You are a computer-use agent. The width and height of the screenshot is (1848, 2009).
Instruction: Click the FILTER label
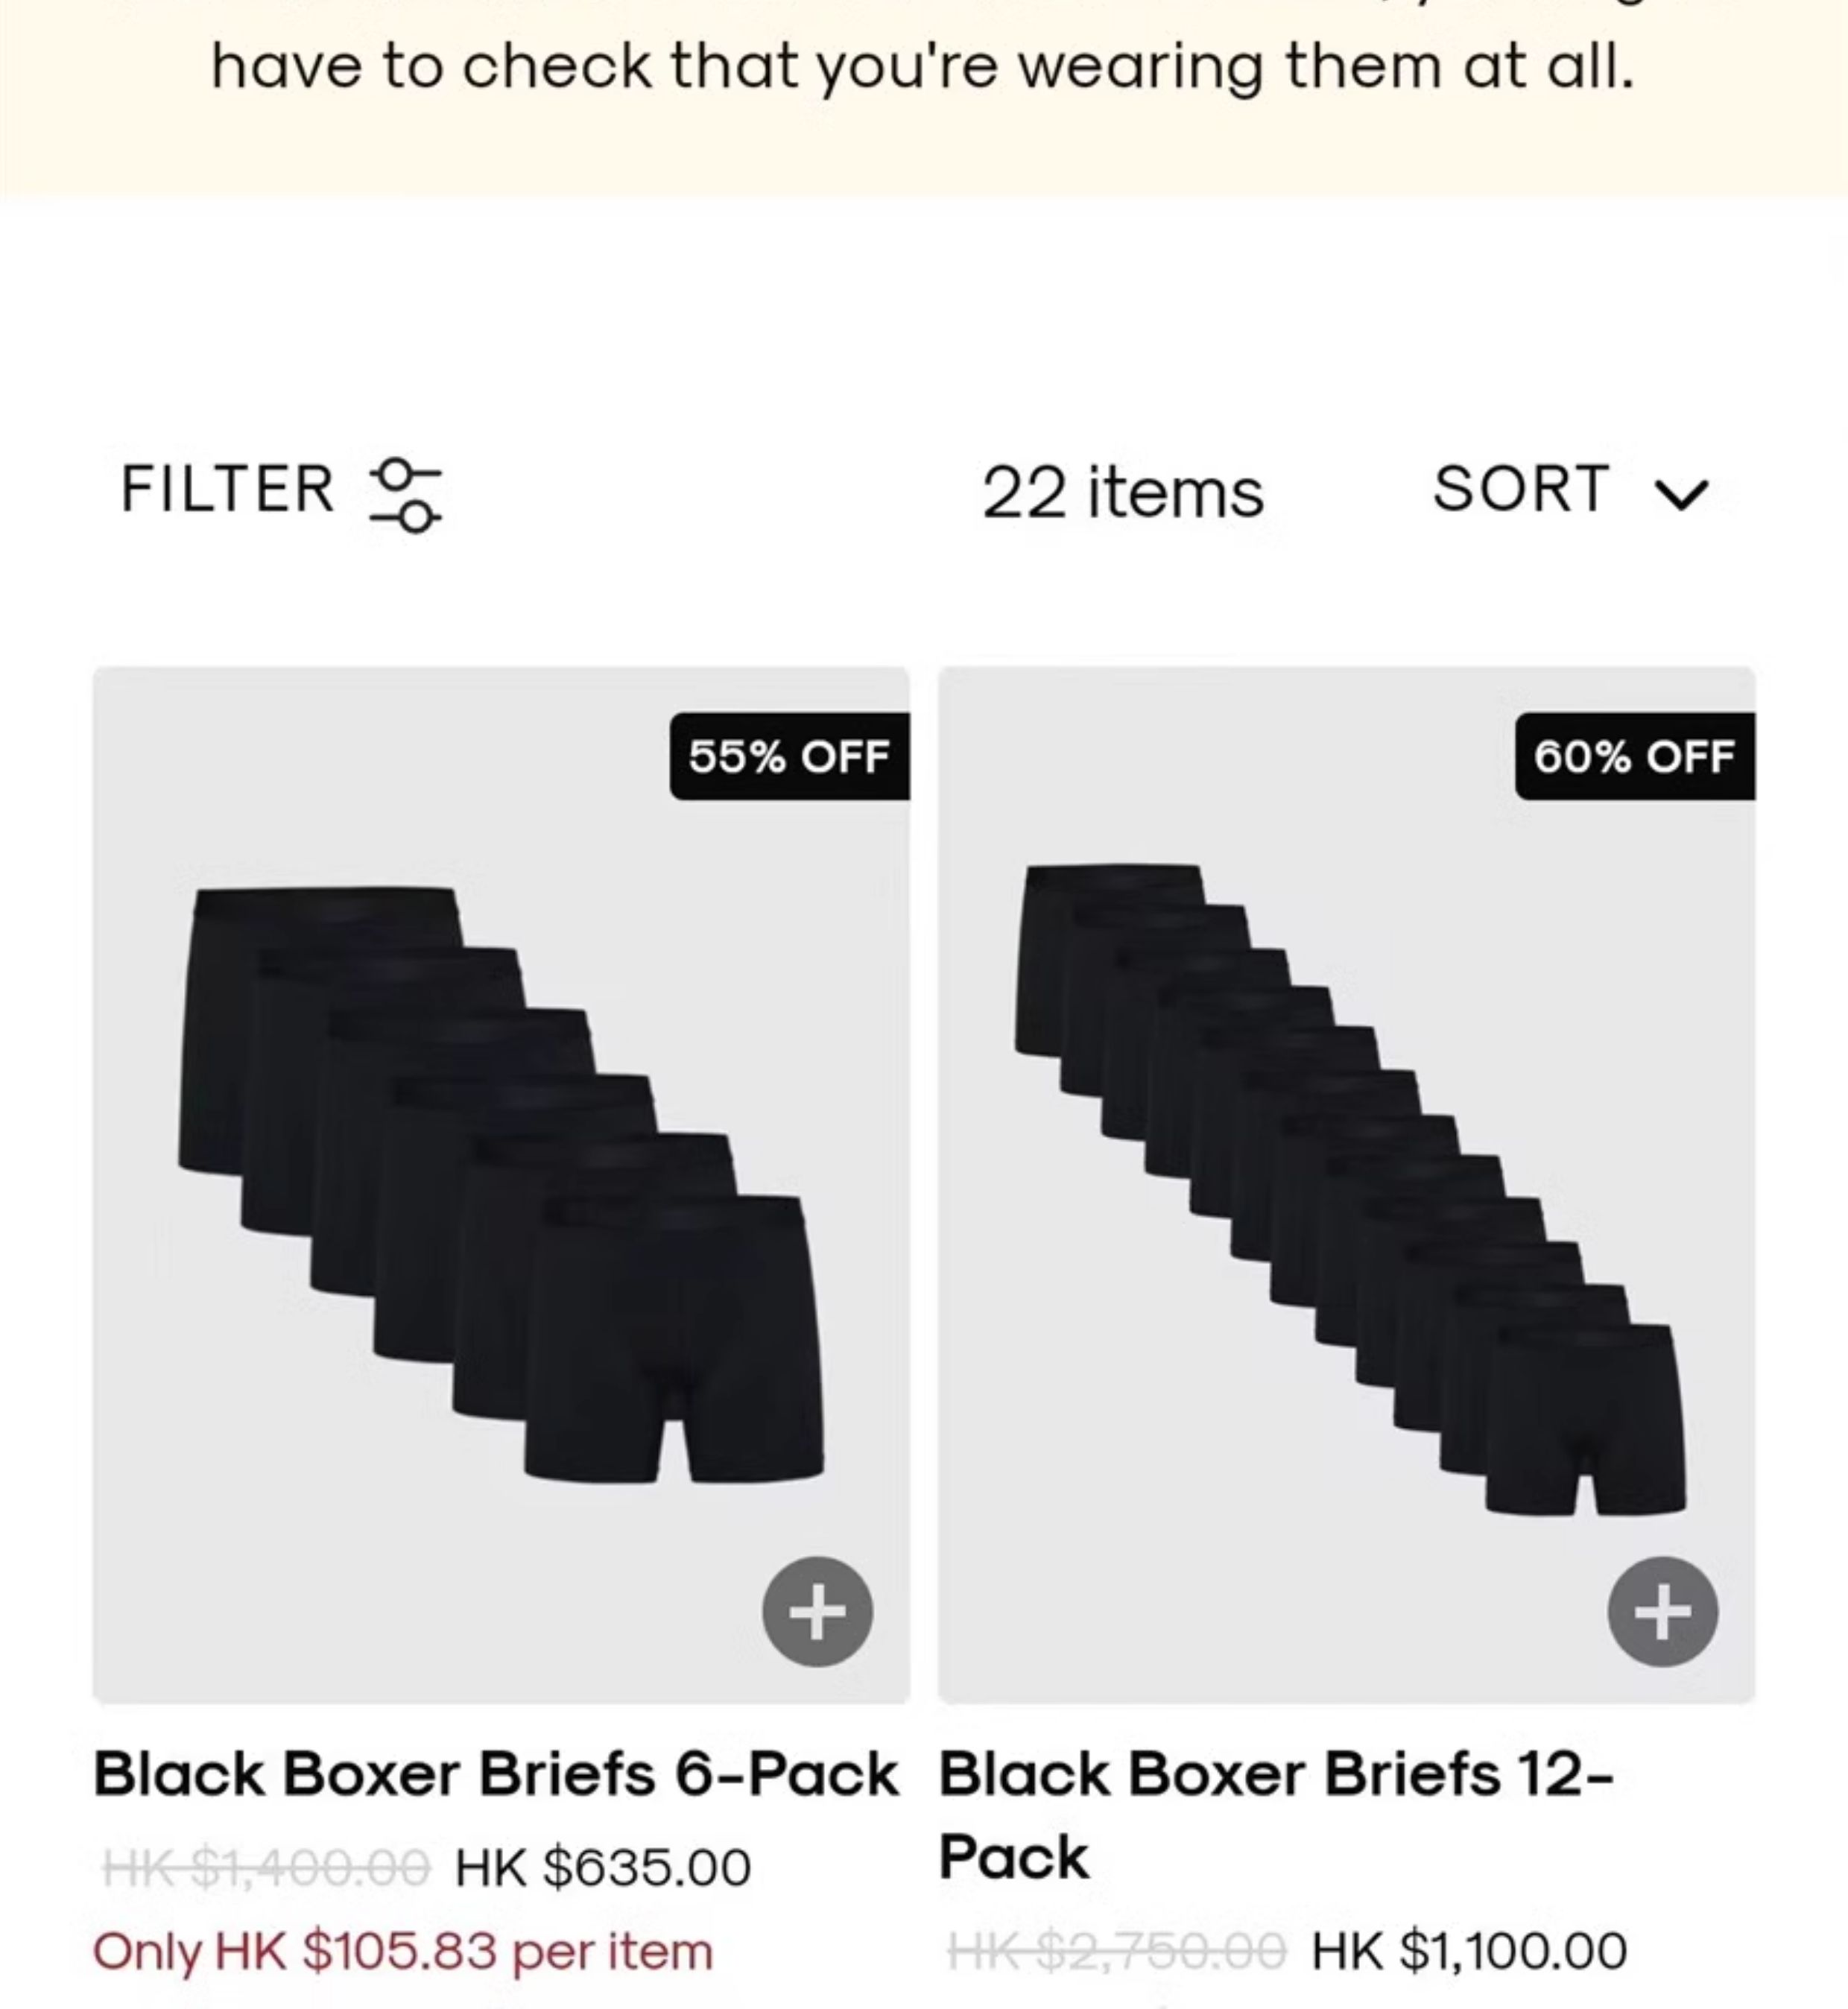(x=227, y=490)
